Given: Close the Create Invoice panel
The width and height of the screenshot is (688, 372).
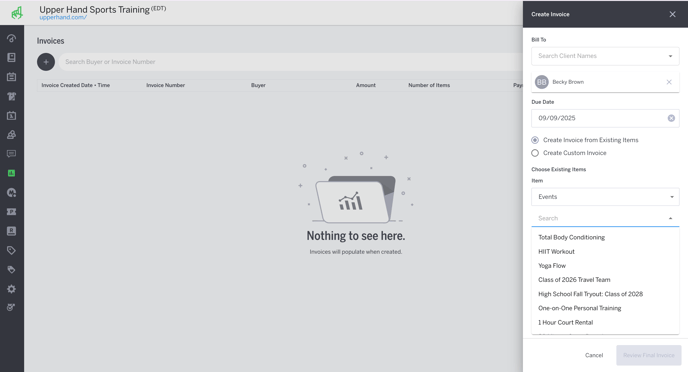Looking at the screenshot, I should click(x=672, y=14).
